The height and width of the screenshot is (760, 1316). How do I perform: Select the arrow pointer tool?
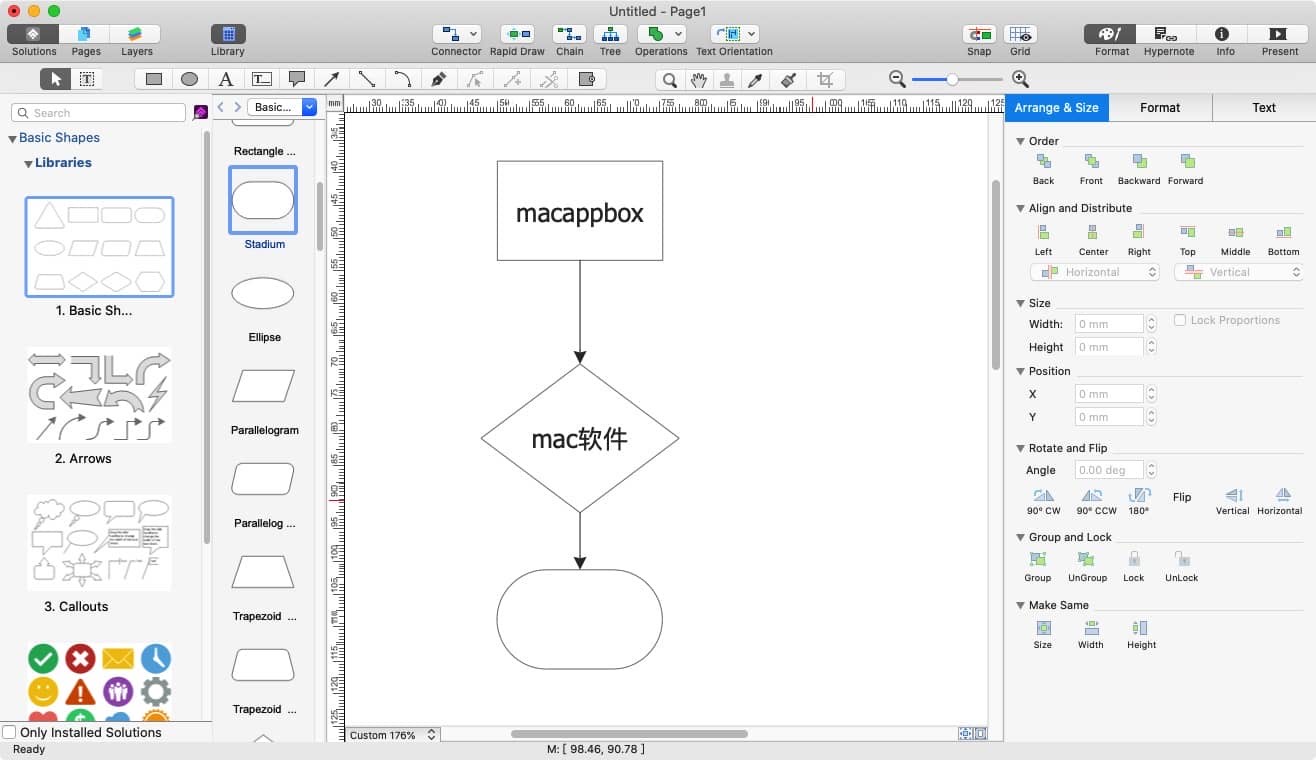coord(55,79)
